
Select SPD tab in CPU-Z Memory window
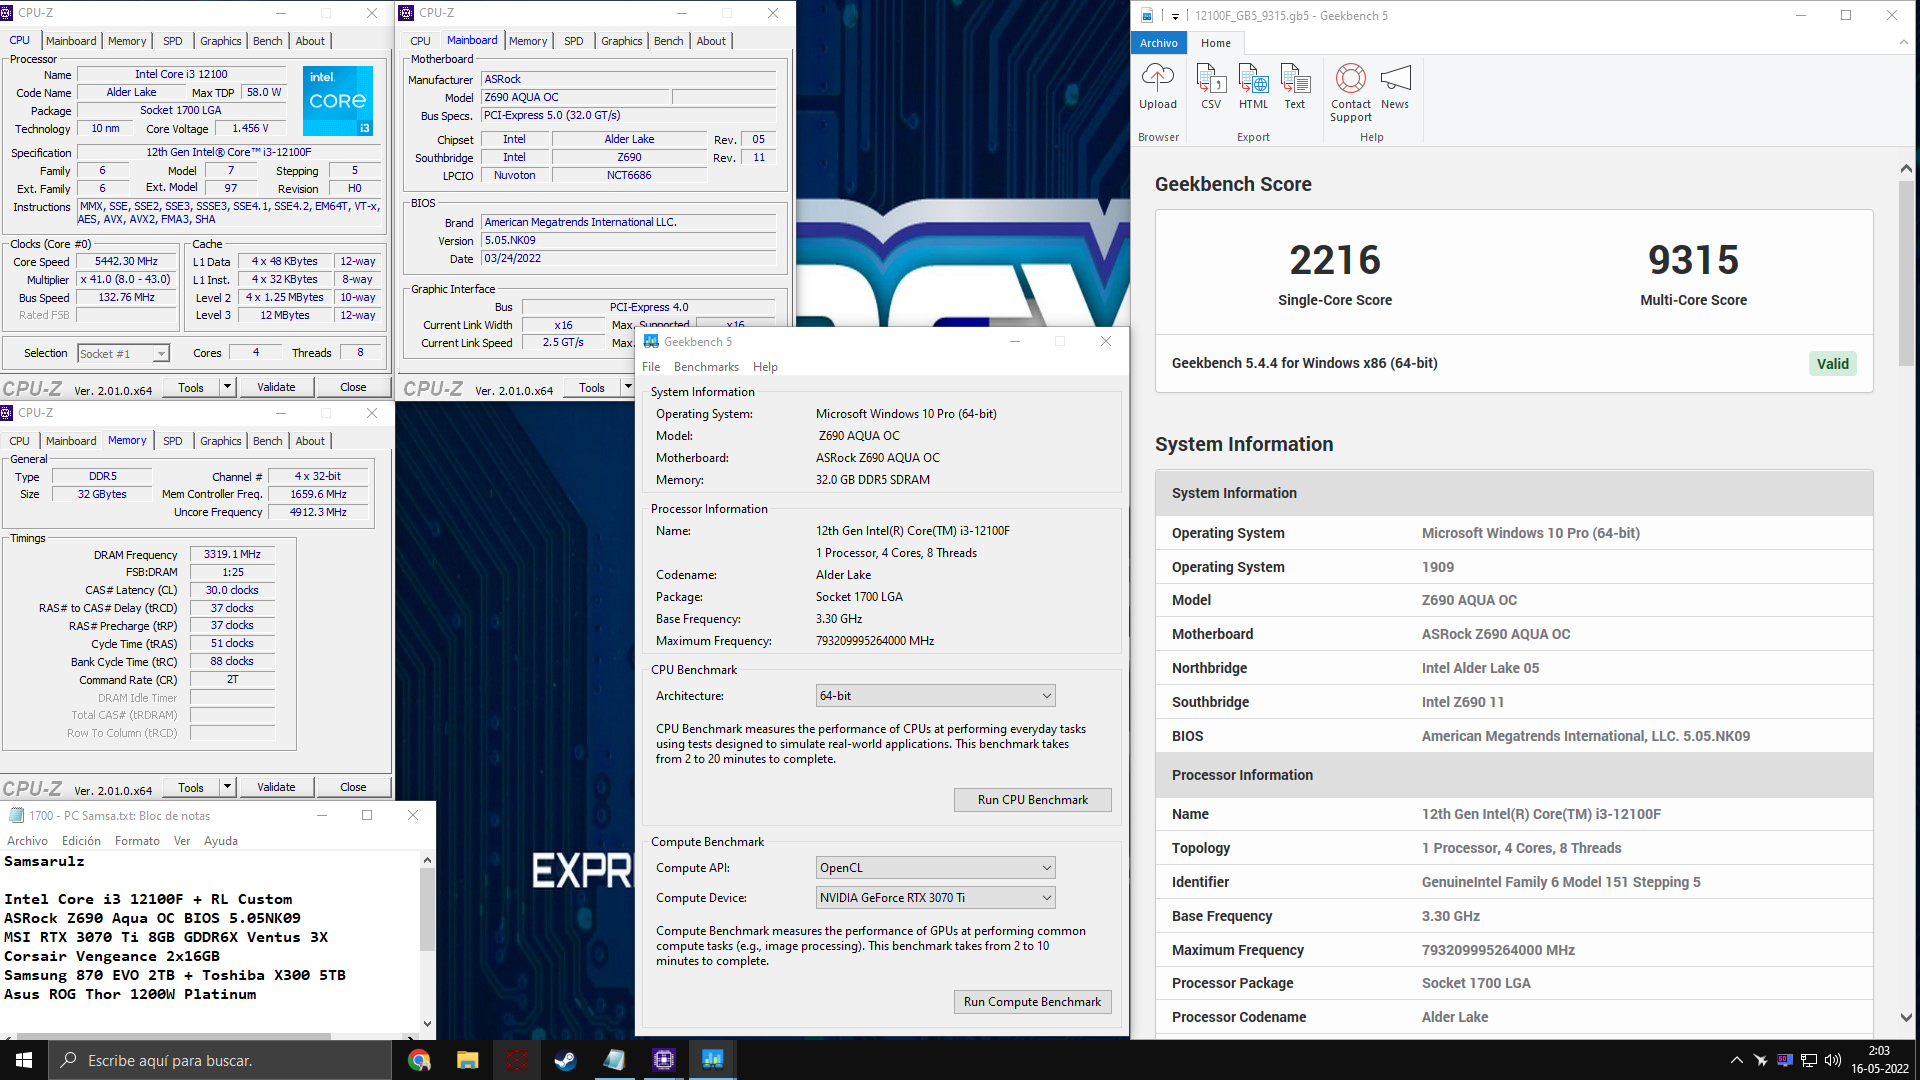(x=173, y=441)
